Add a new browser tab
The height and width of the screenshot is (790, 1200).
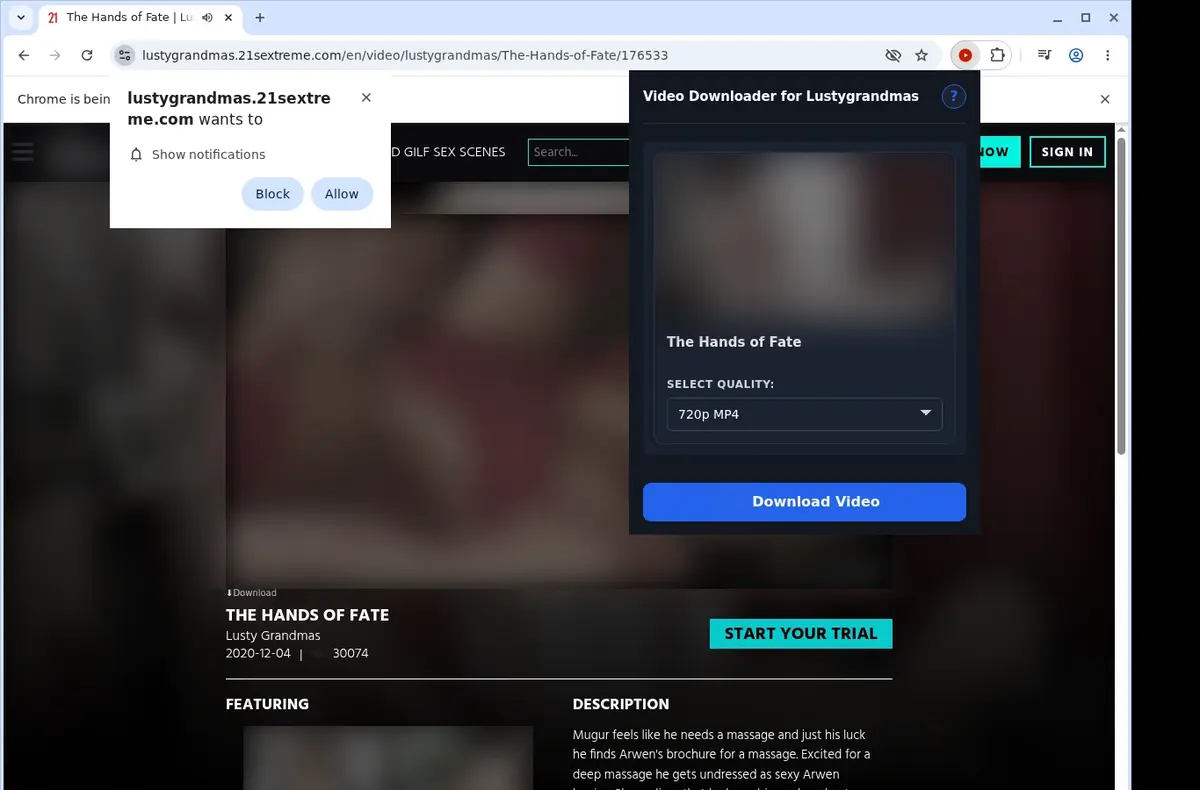pyautogui.click(x=260, y=17)
